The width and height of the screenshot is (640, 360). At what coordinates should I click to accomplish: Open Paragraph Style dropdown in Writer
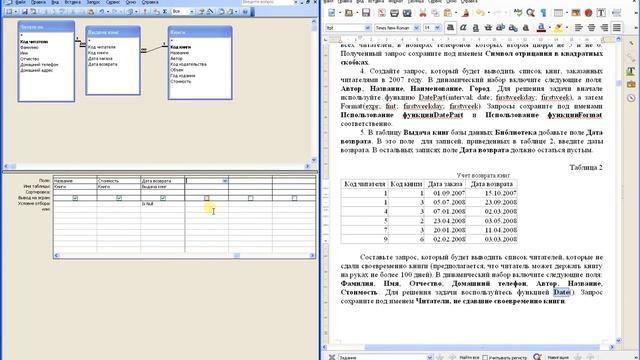[368, 28]
